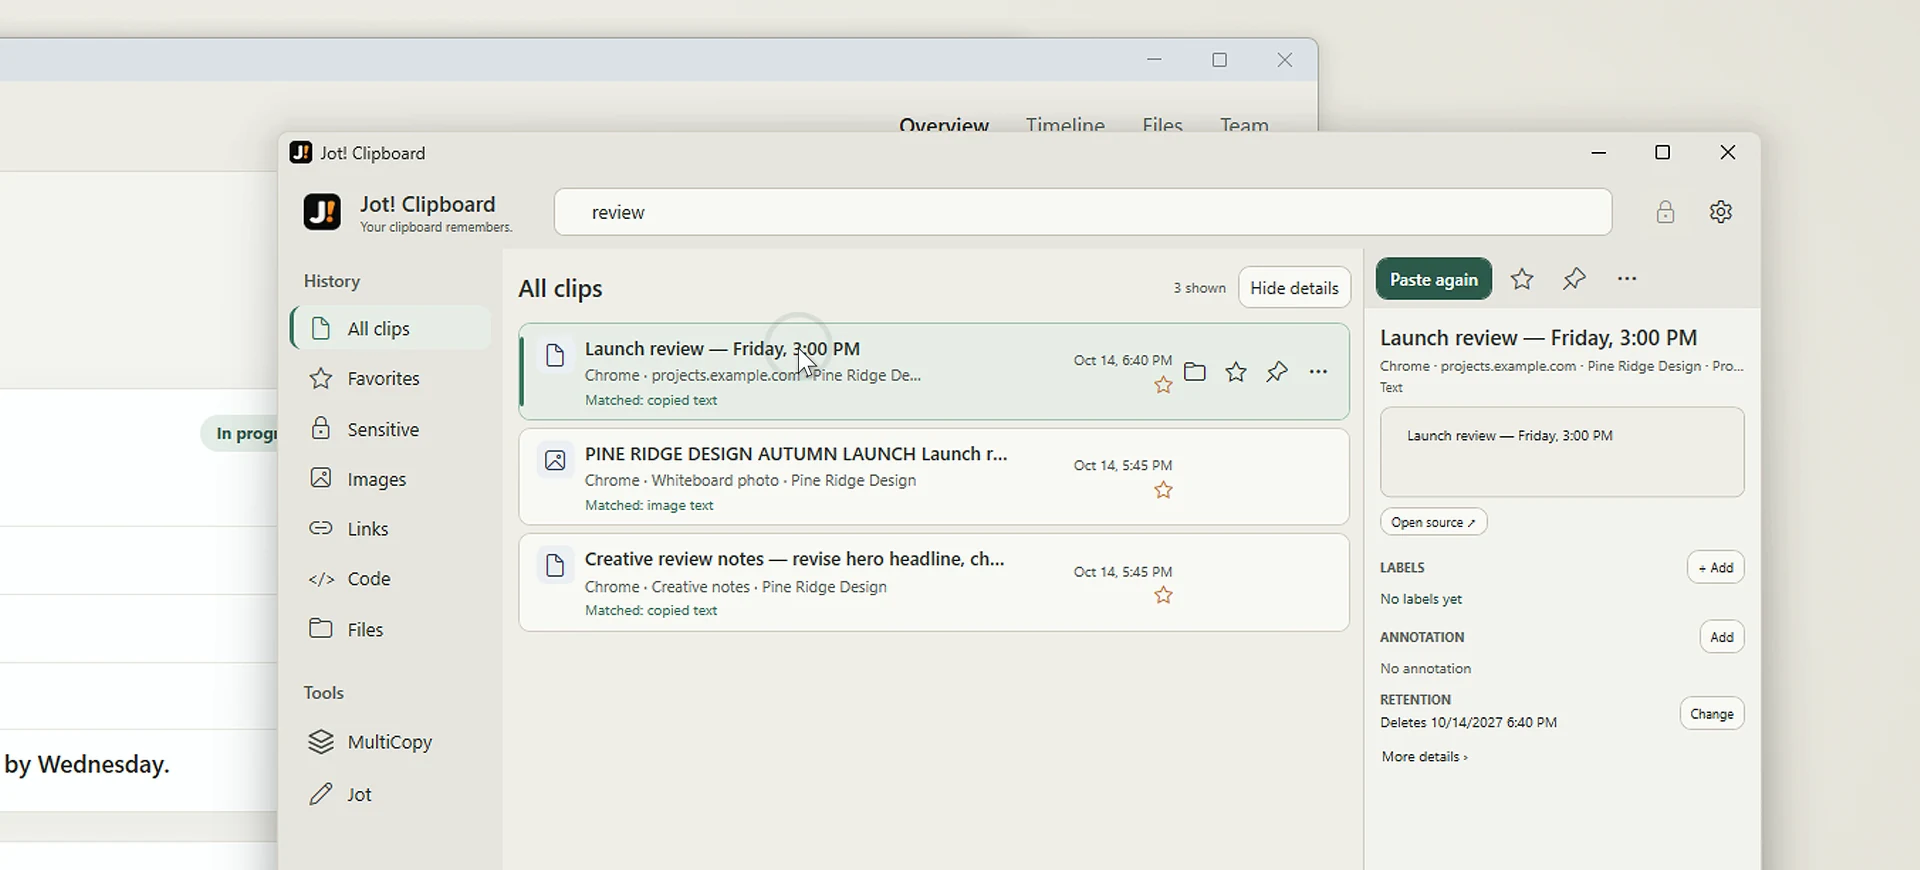Screen dimensions: 1920x870
Task: Open ellipsis menu on Launch review row
Action: coord(1318,372)
